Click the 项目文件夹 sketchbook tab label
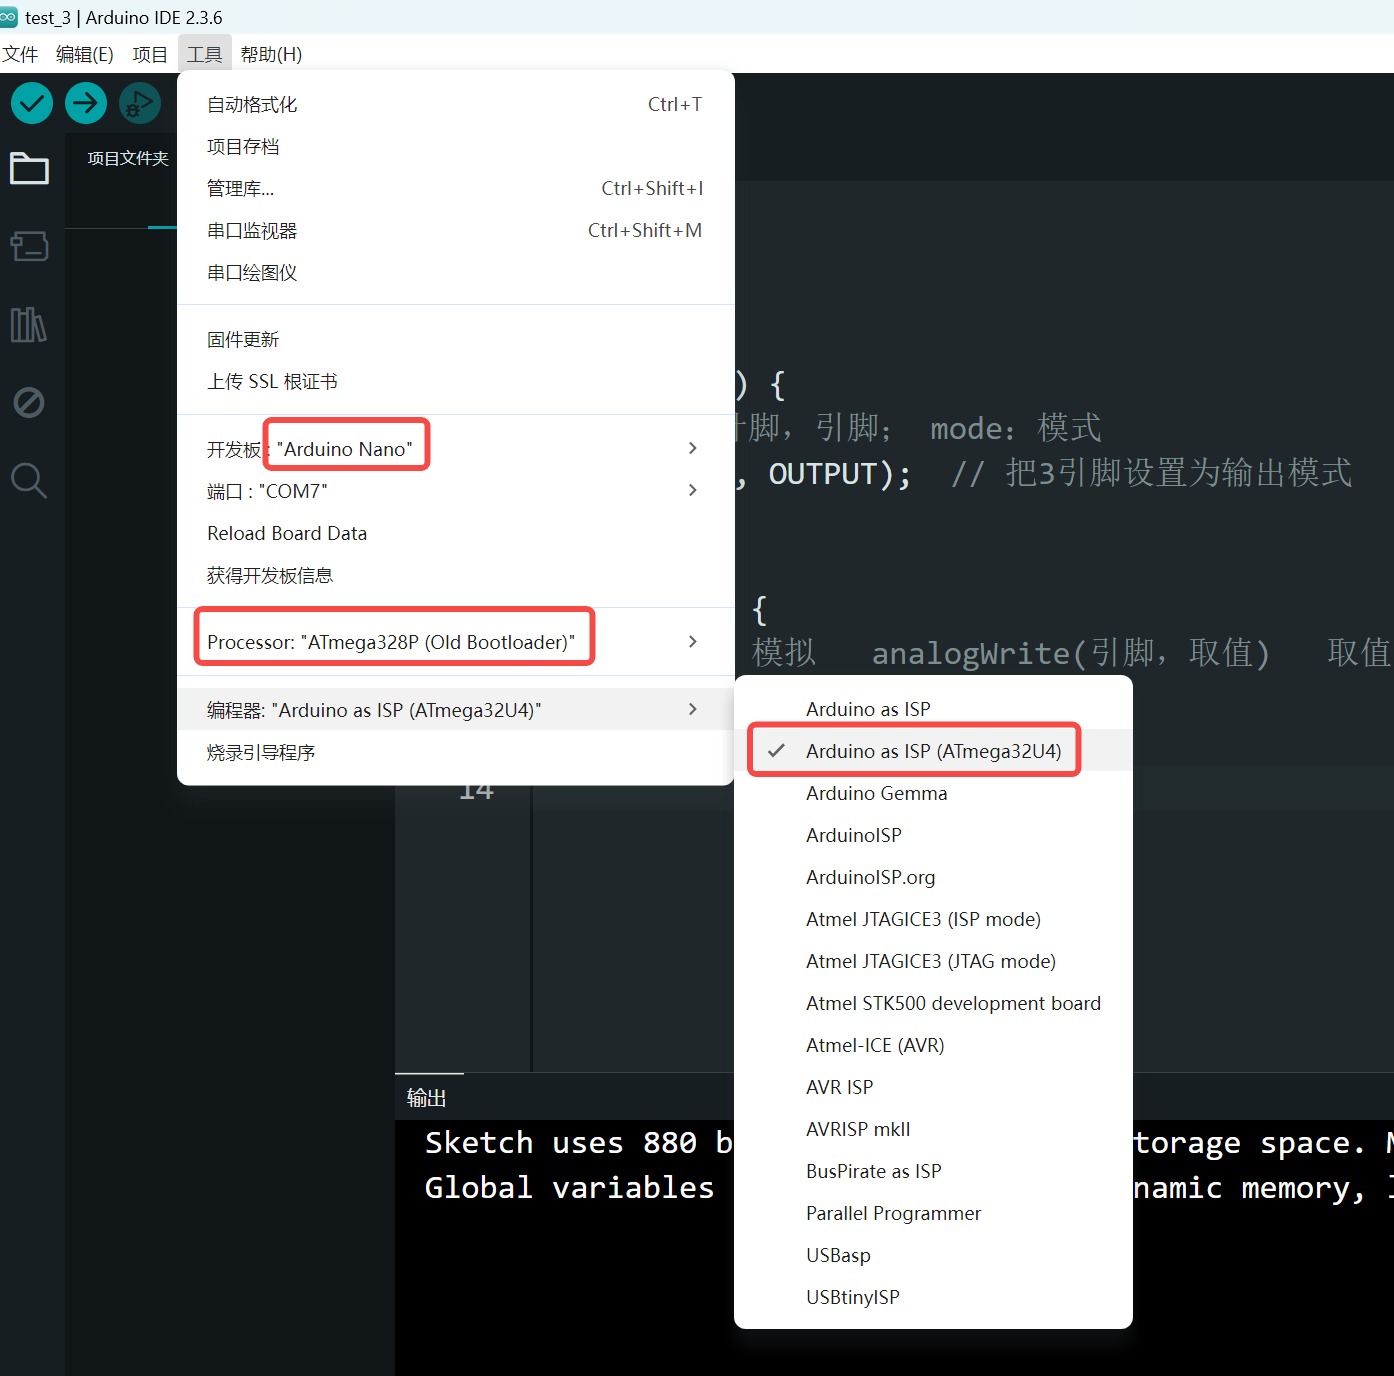 coord(128,158)
